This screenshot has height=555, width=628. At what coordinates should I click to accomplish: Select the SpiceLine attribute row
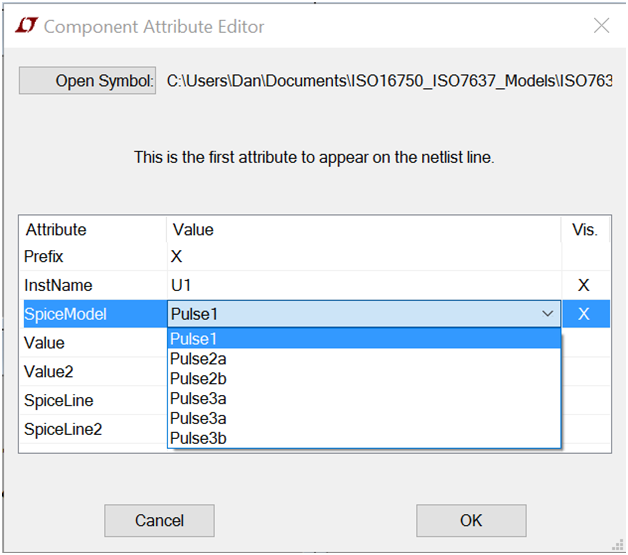pyautogui.click(x=93, y=400)
